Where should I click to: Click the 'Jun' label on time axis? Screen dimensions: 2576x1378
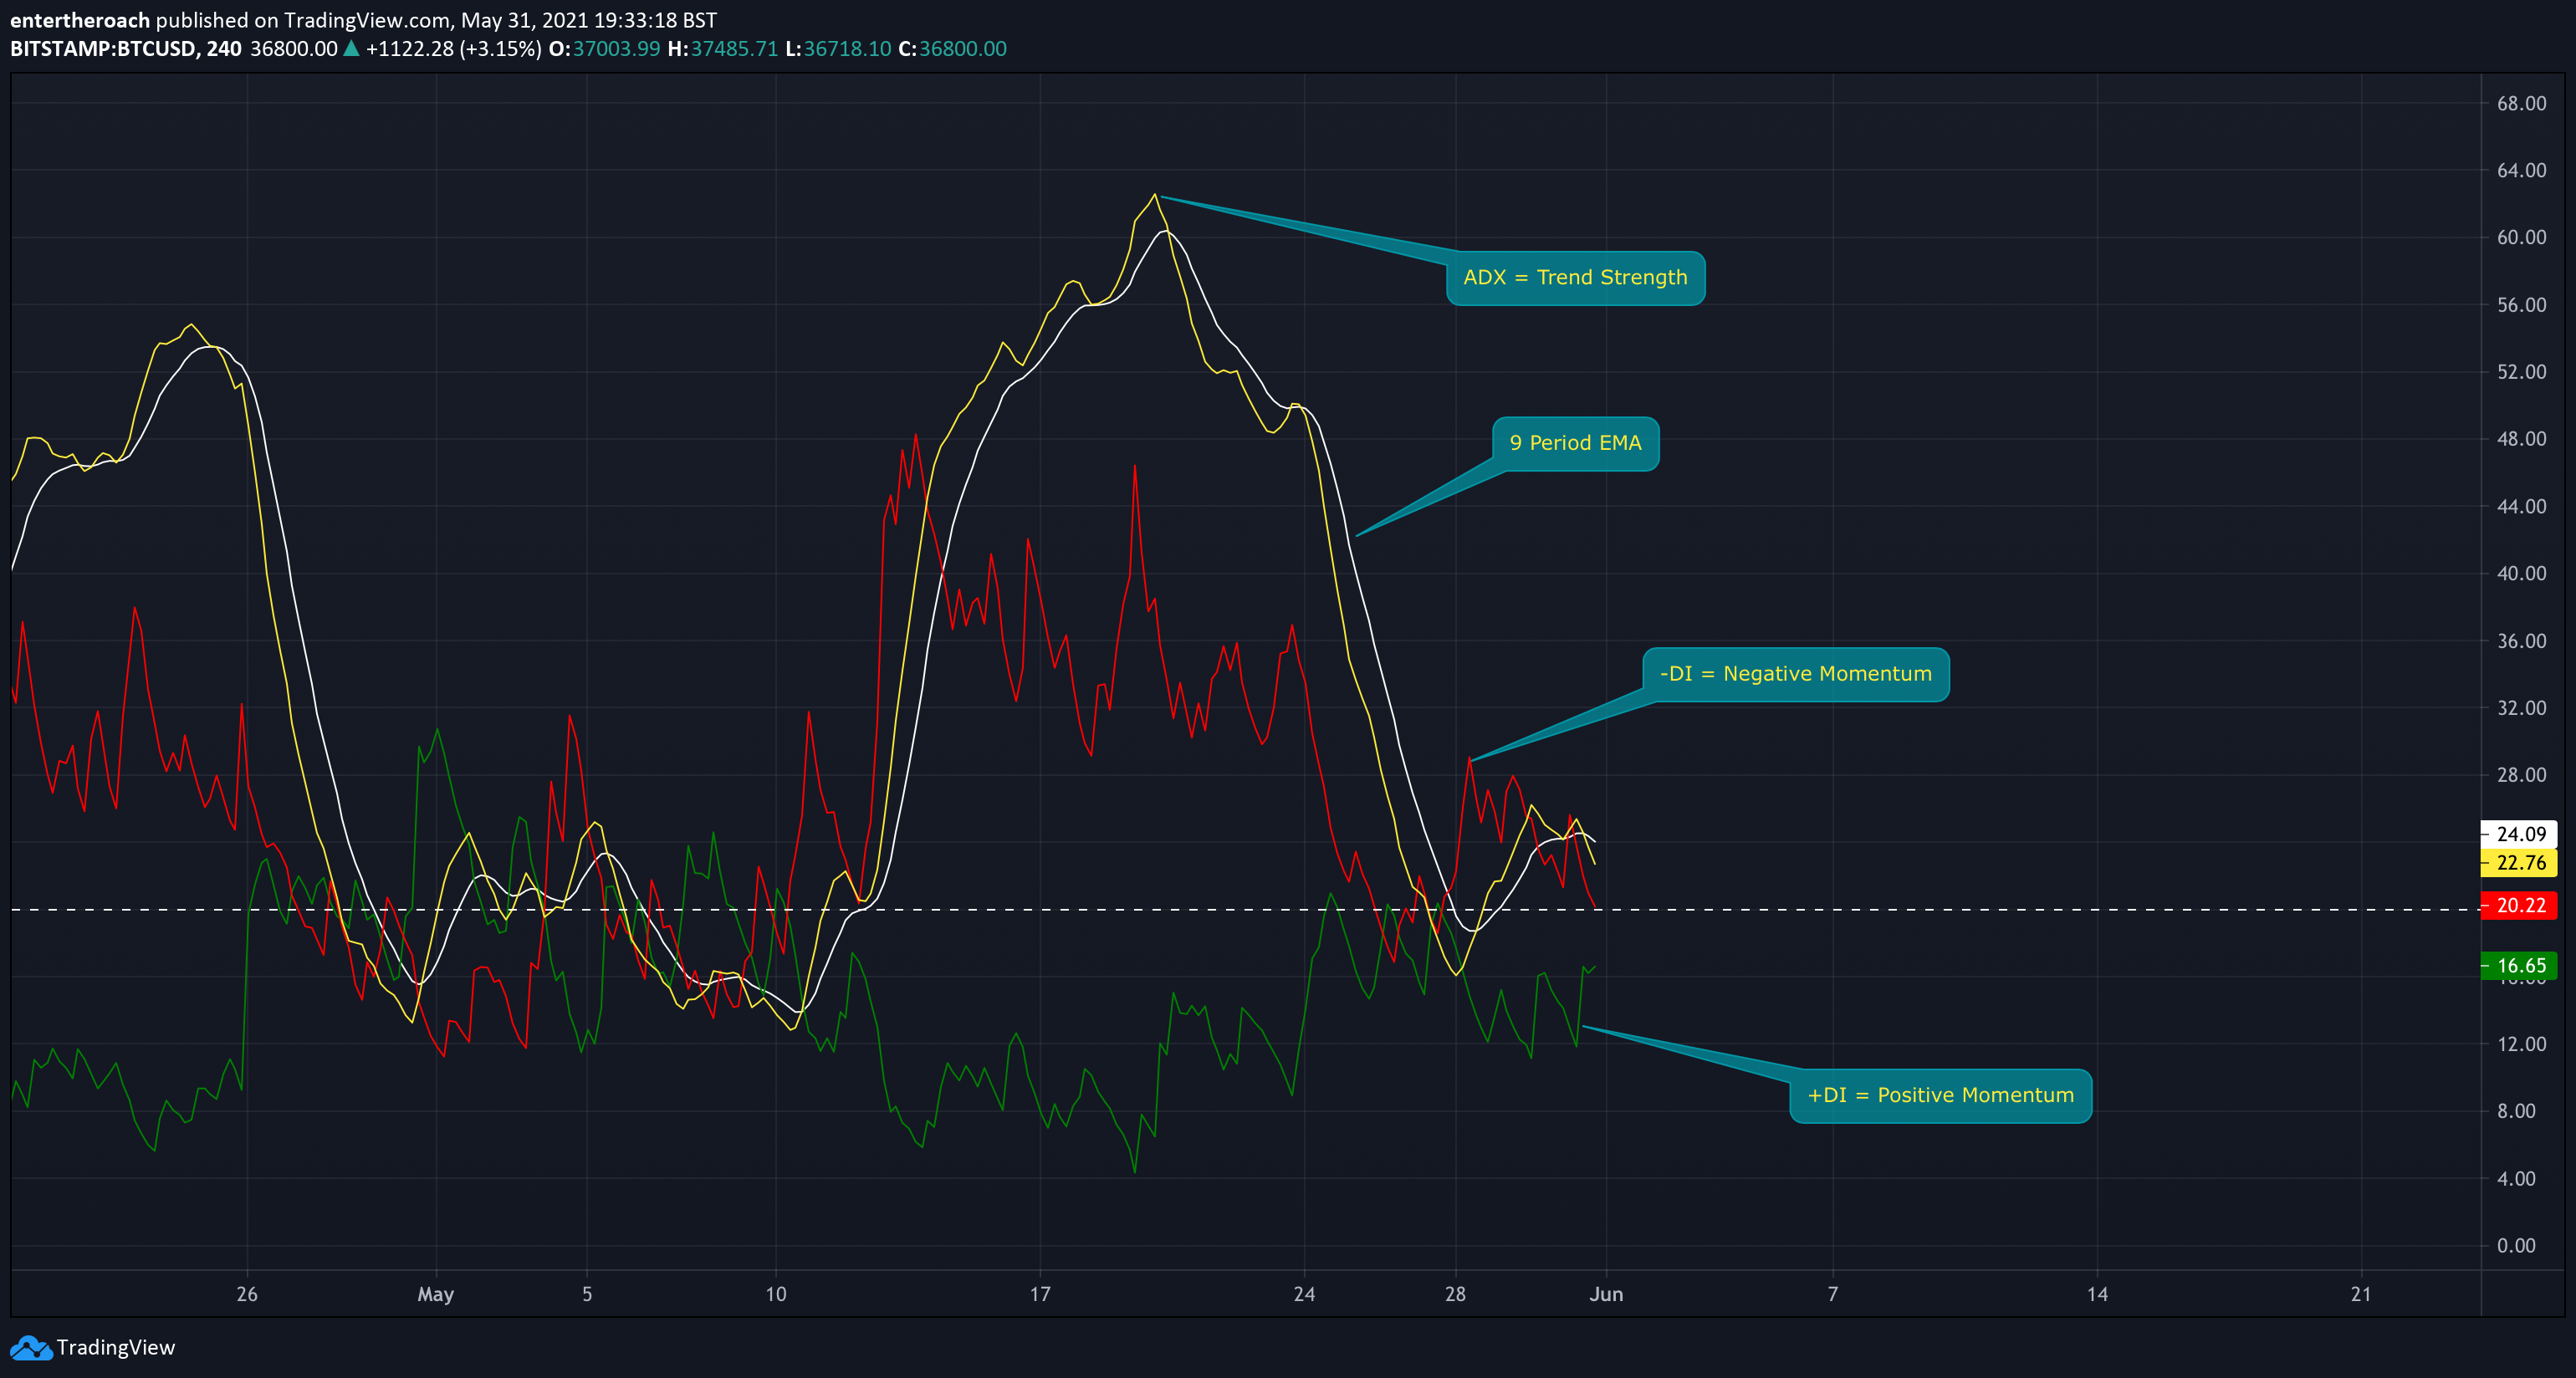[1606, 1295]
